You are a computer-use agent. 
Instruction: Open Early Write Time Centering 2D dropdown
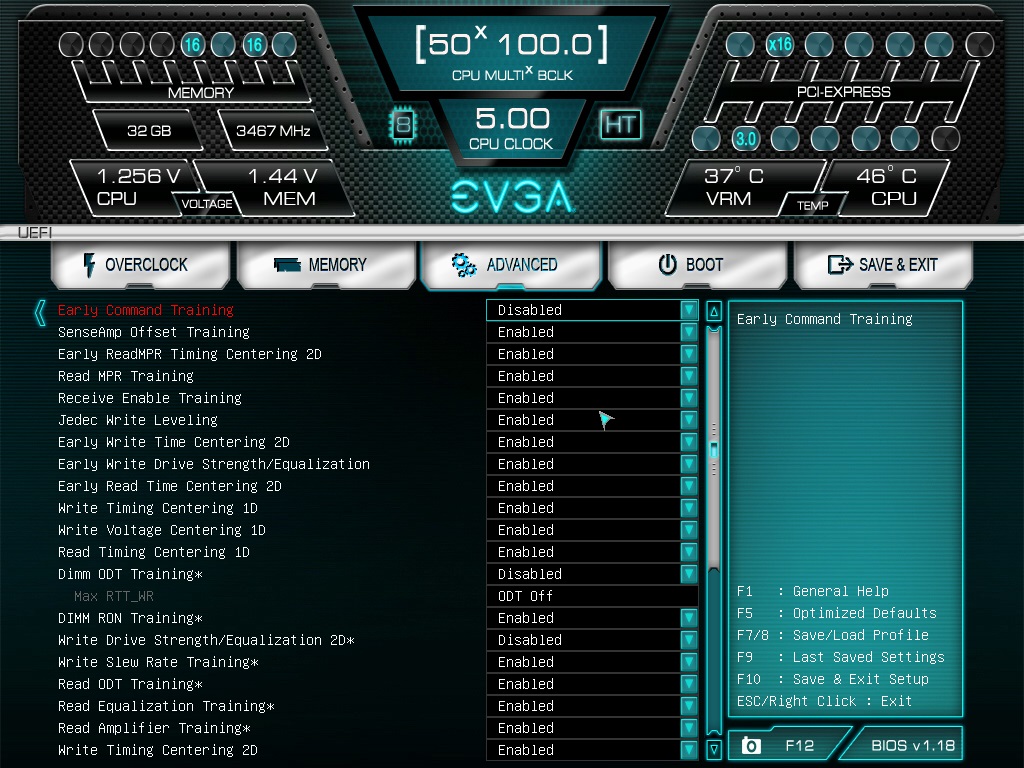[592, 442]
